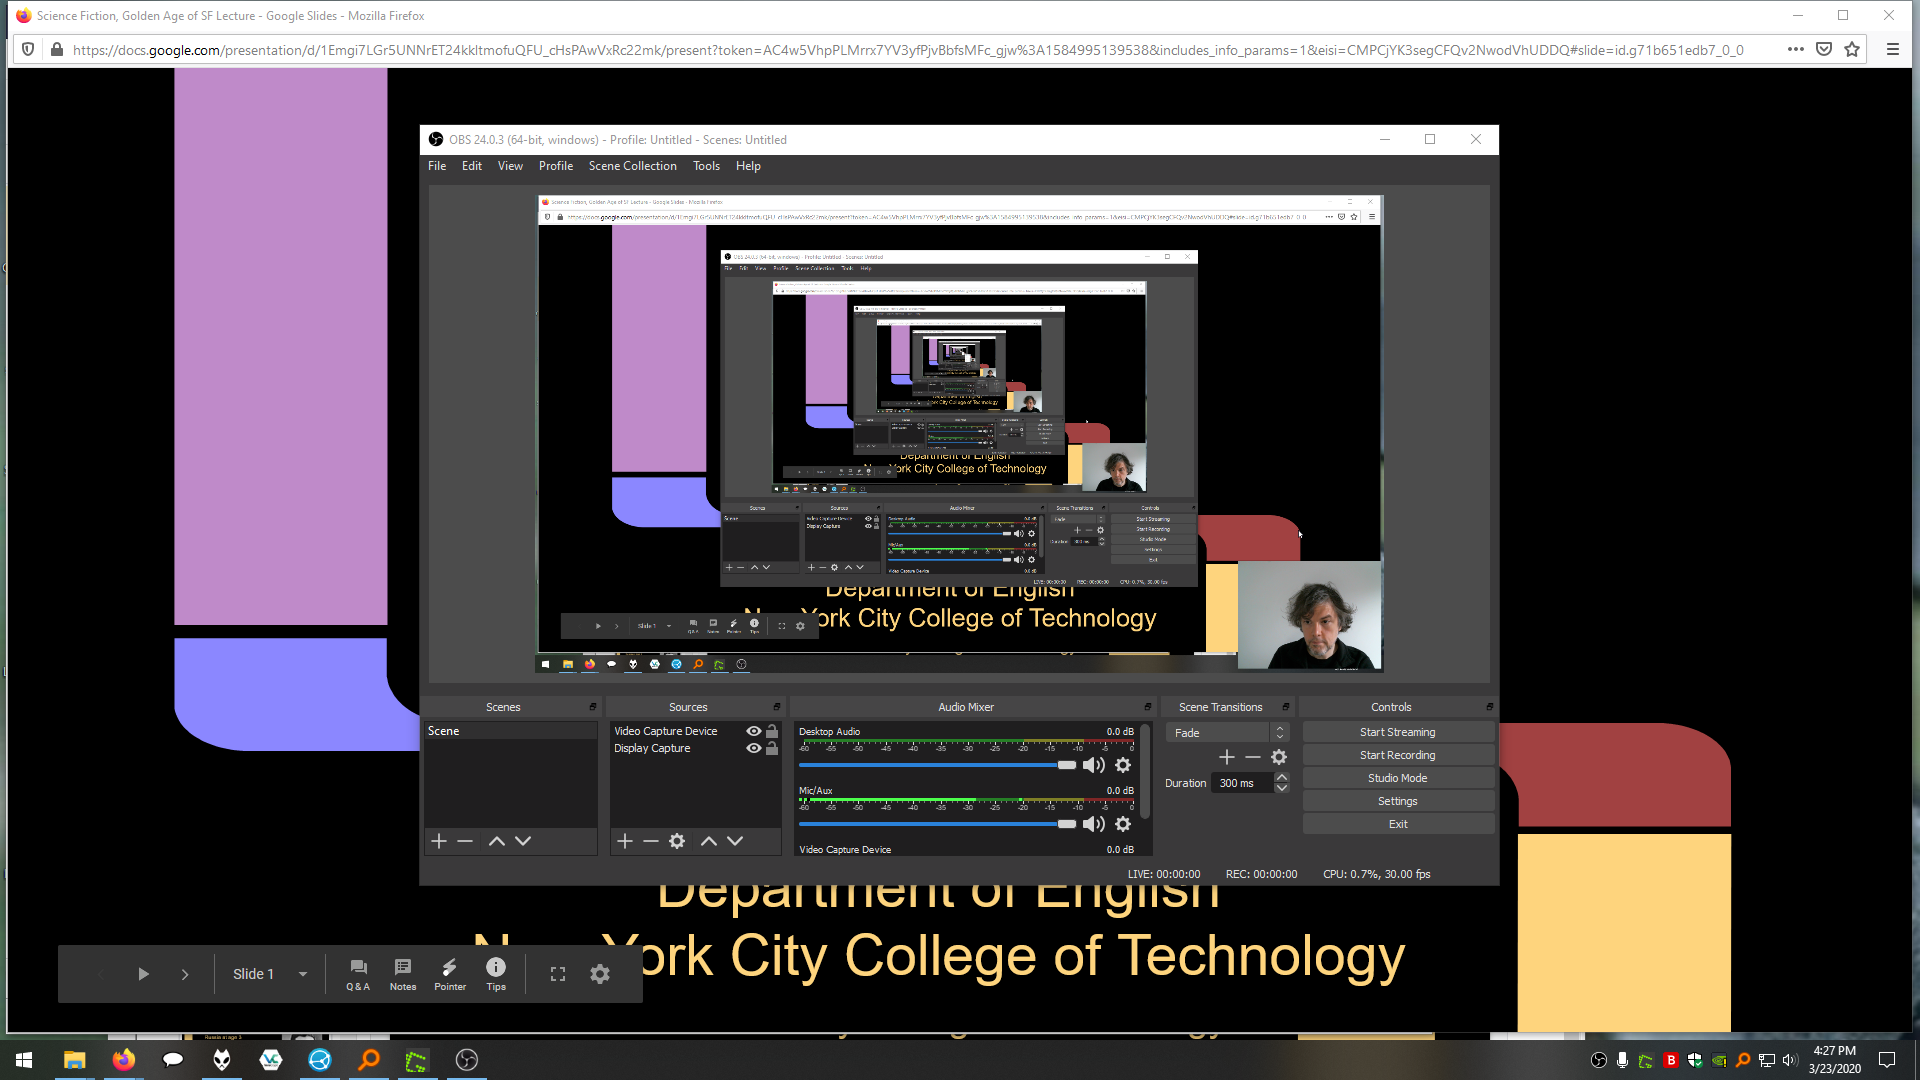Enter fullscreen from the presenter toolbar
This screenshot has width=1920, height=1080.
pos(557,973)
